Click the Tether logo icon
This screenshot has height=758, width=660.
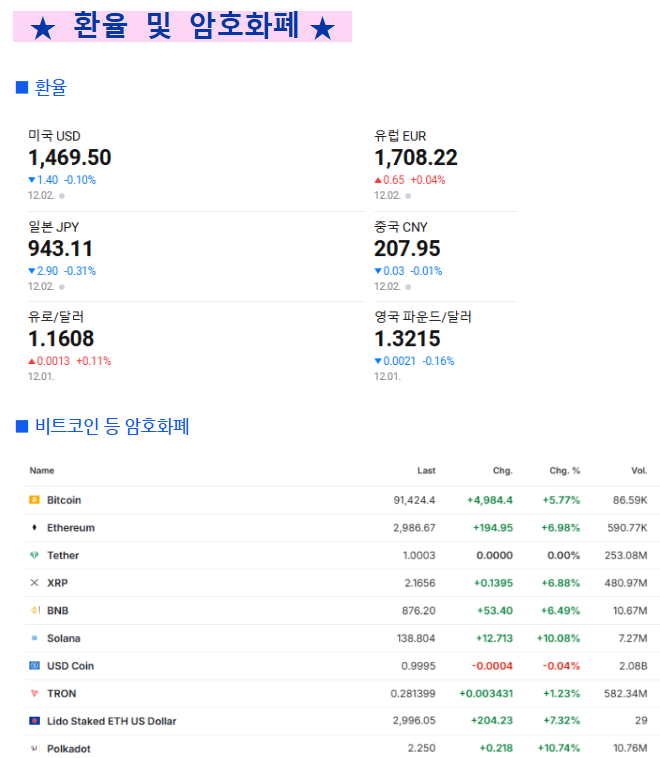click(34, 555)
